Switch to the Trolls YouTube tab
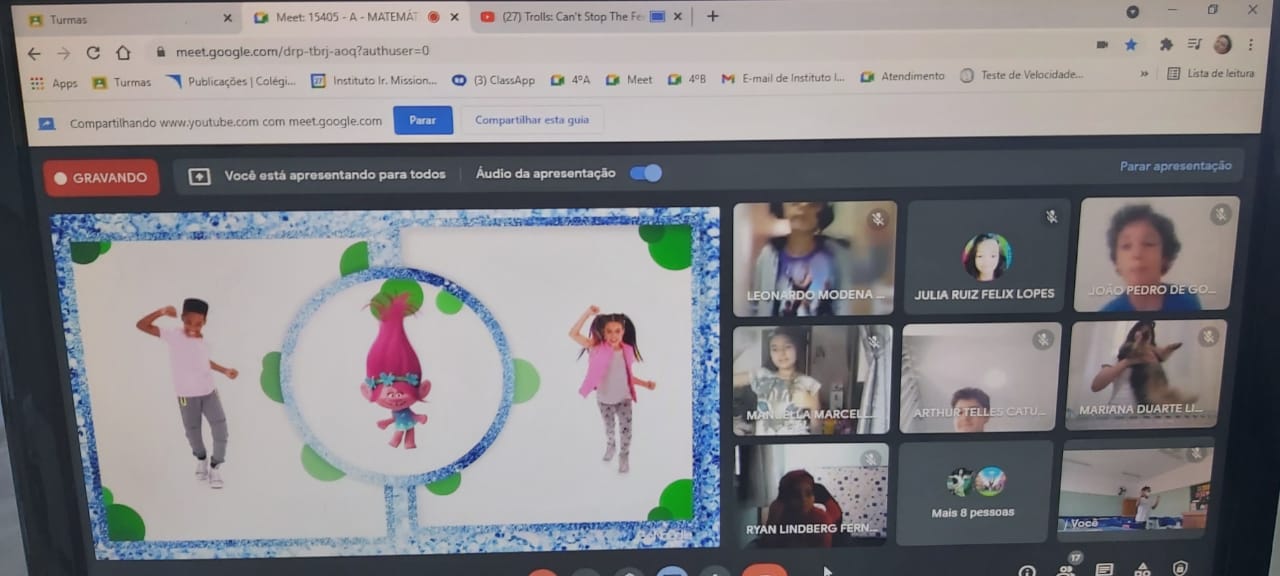1280x576 pixels. (x=580, y=17)
